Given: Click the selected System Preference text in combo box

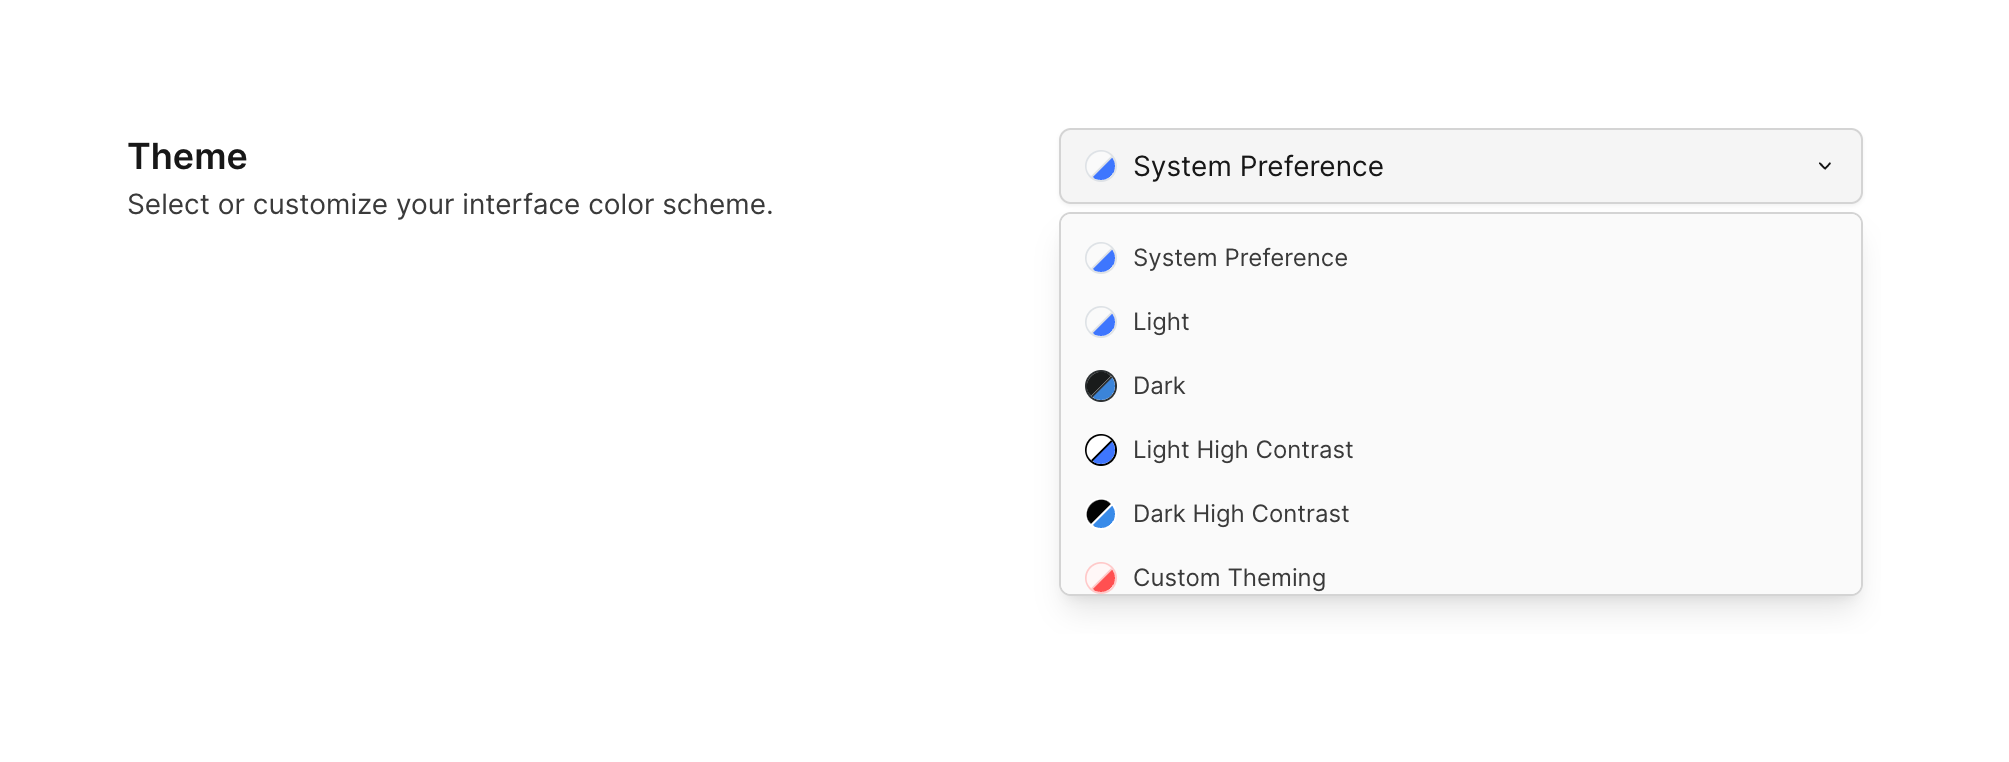Looking at the screenshot, I should 1258,166.
